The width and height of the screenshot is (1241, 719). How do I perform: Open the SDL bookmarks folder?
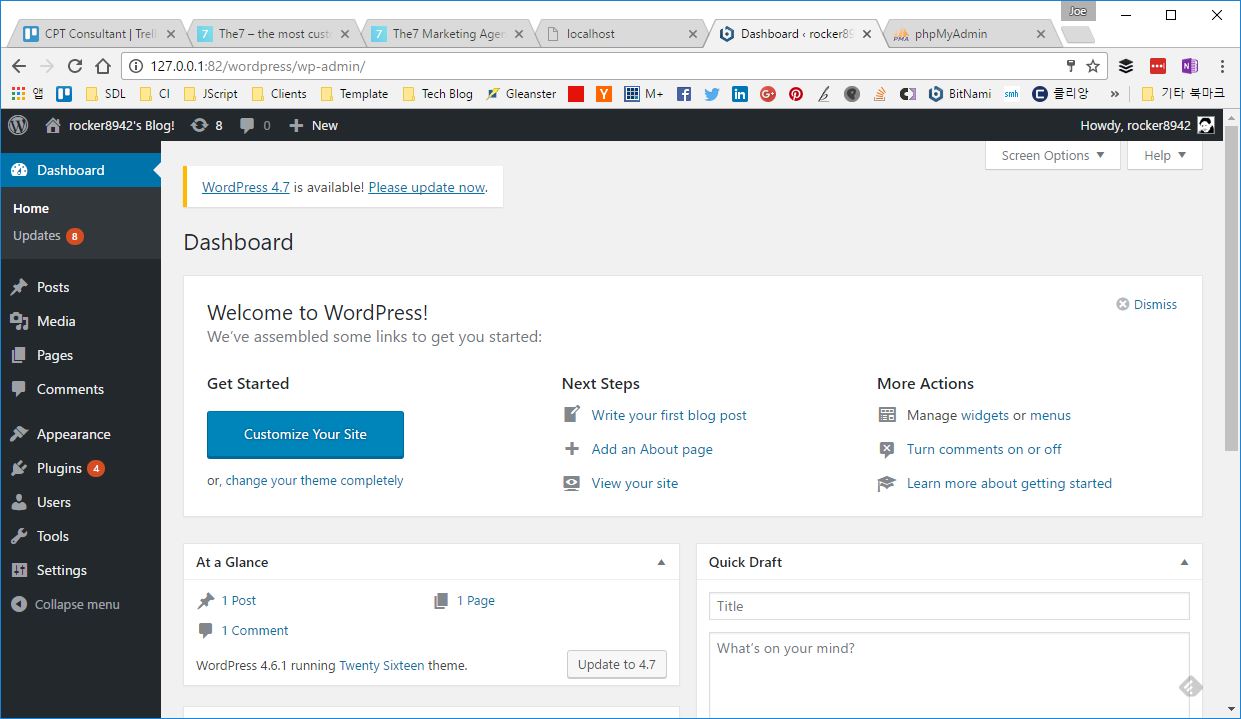[106, 94]
